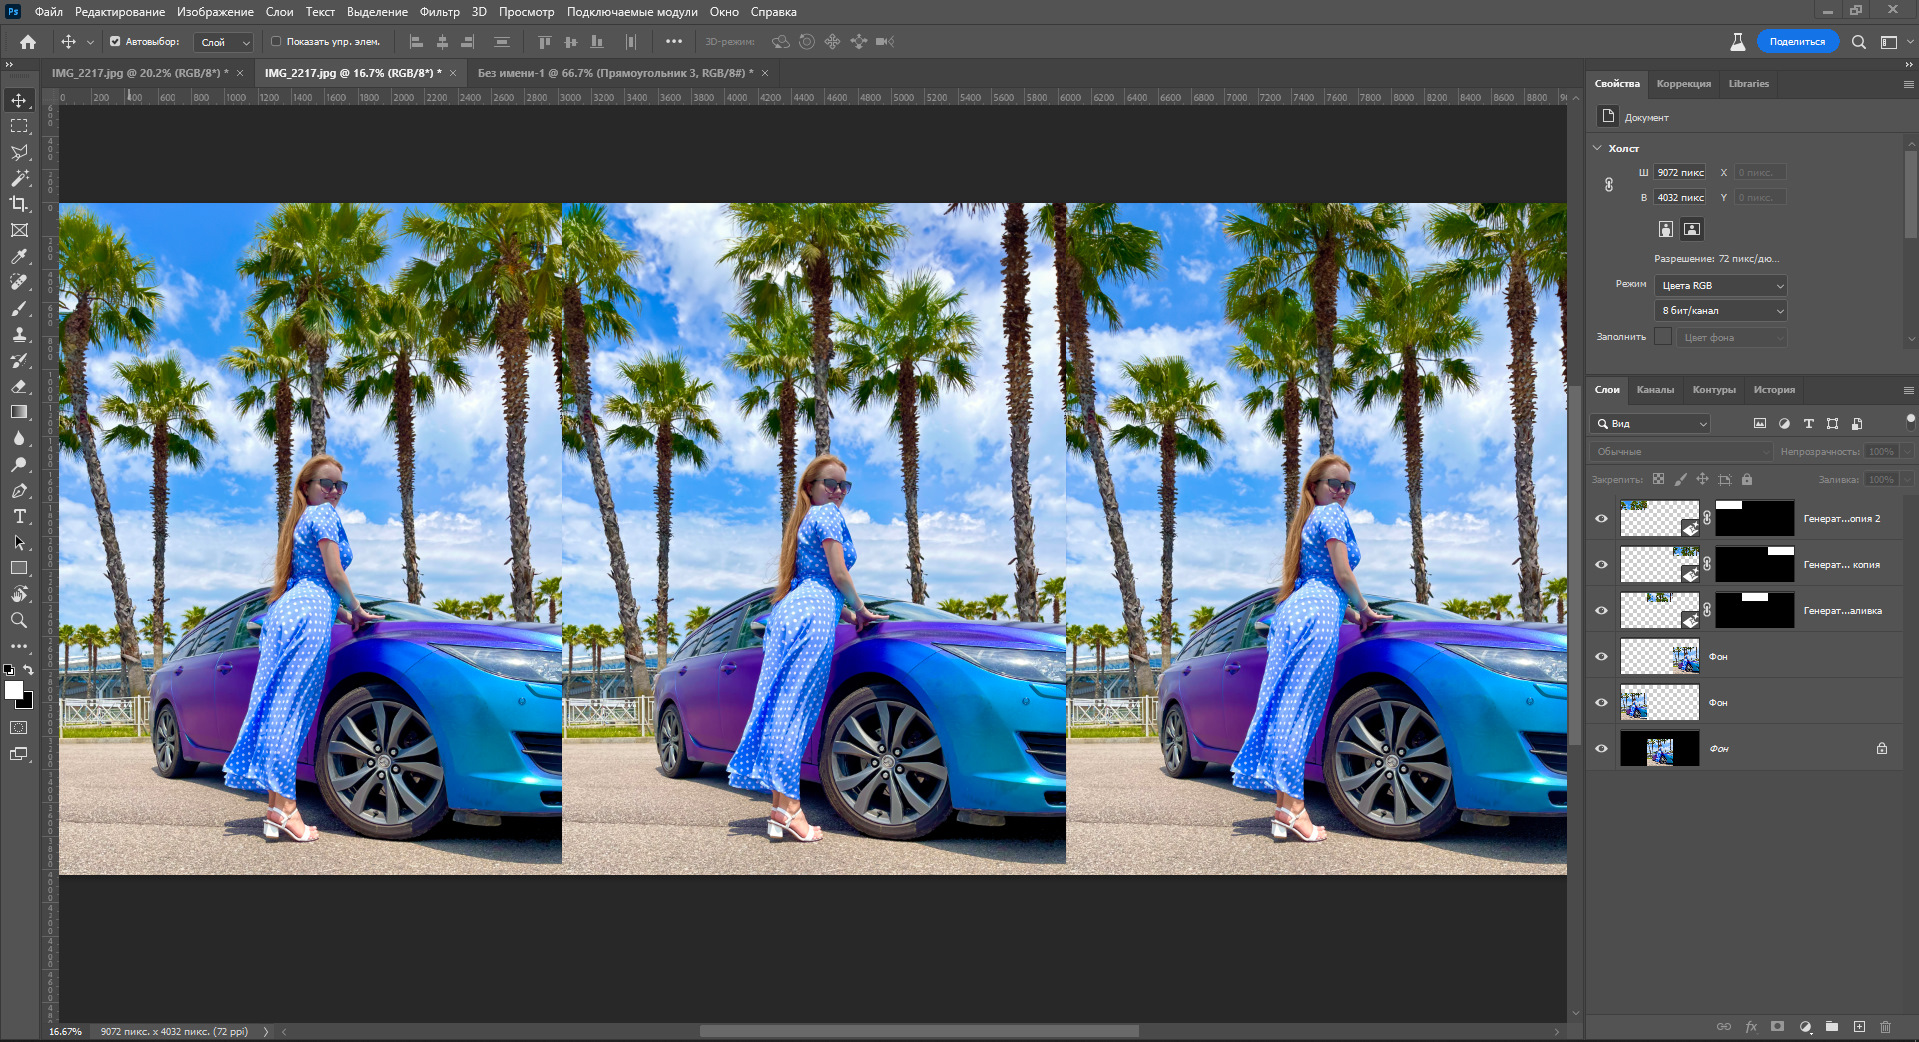Select the Magic Wand tool
The width and height of the screenshot is (1919, 1042).
[x=19, y=178]
